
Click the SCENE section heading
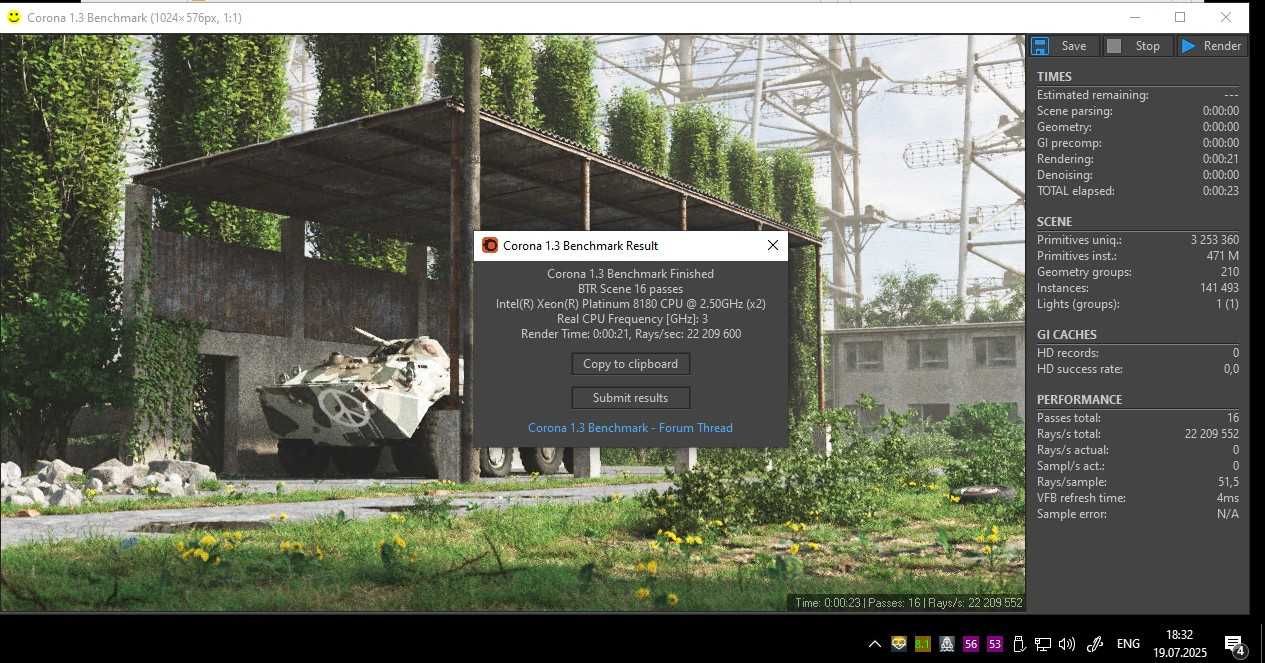(1054, 222)
